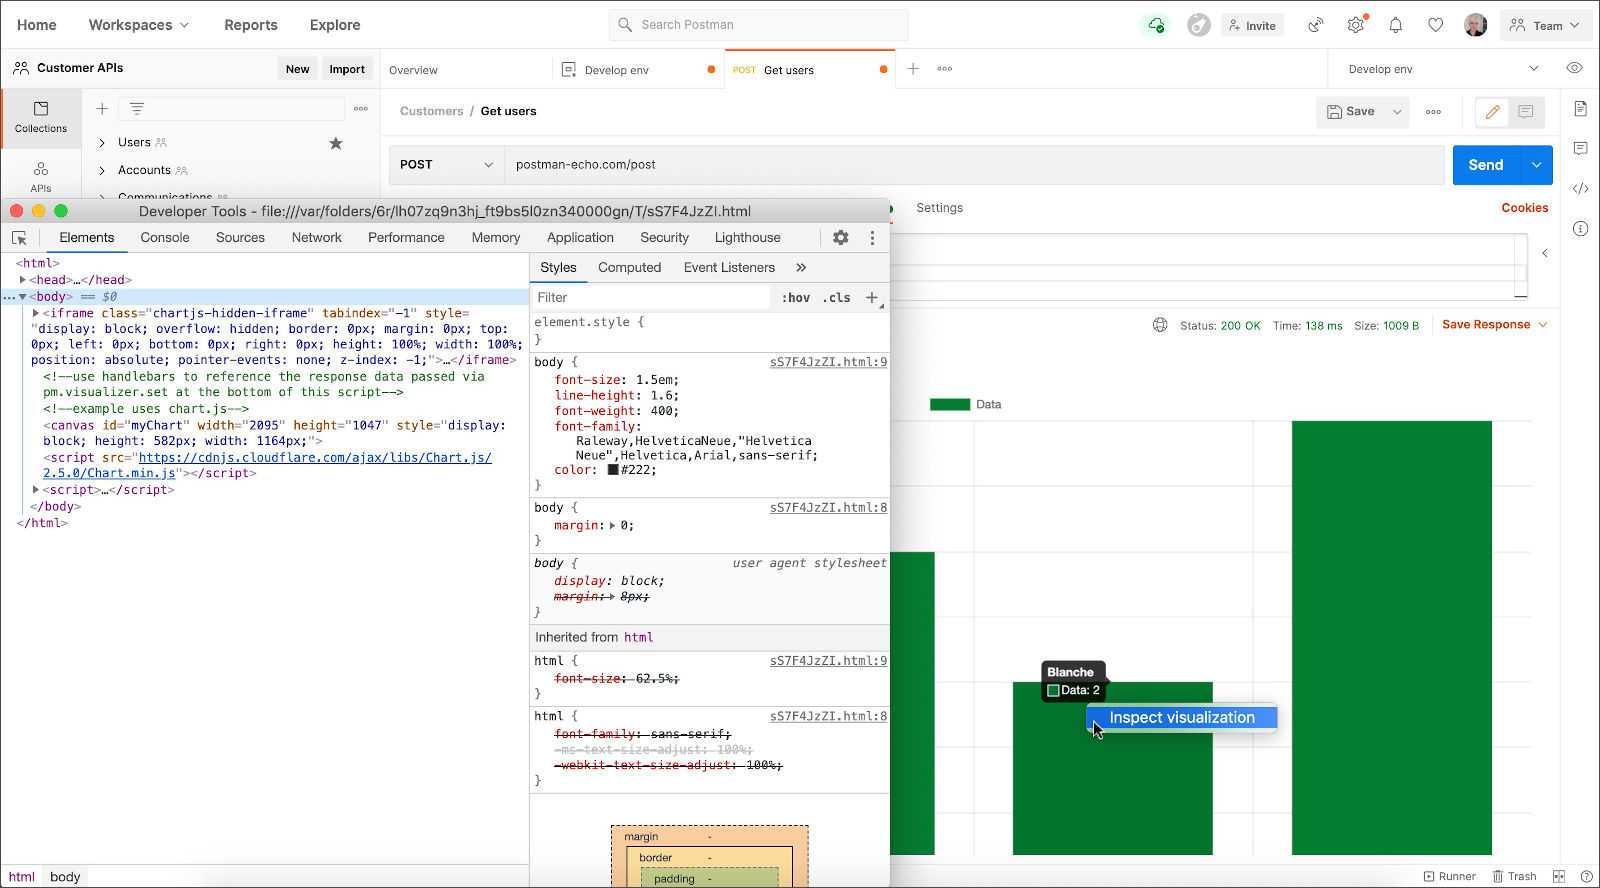Open a new request tab with plus

[913, 69]
